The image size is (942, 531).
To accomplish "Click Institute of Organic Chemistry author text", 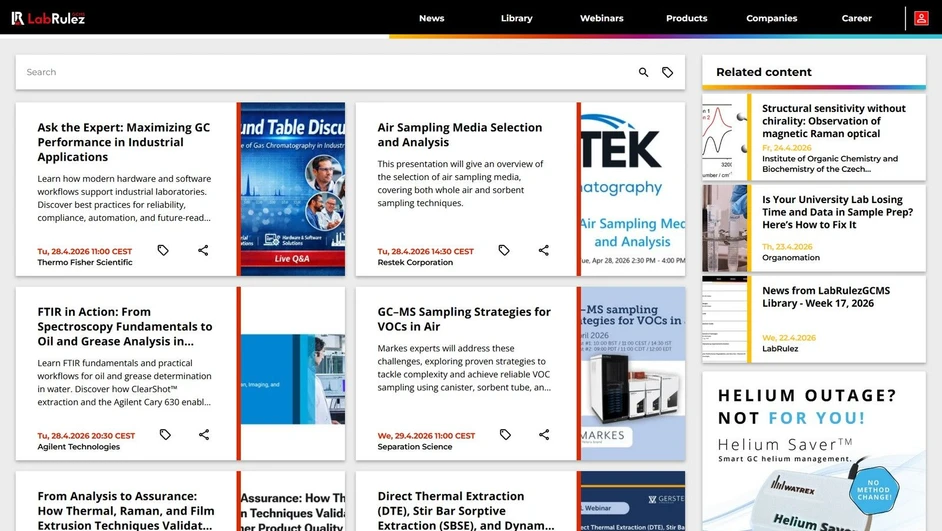I will pyautogui.click(x=830, y=164).
